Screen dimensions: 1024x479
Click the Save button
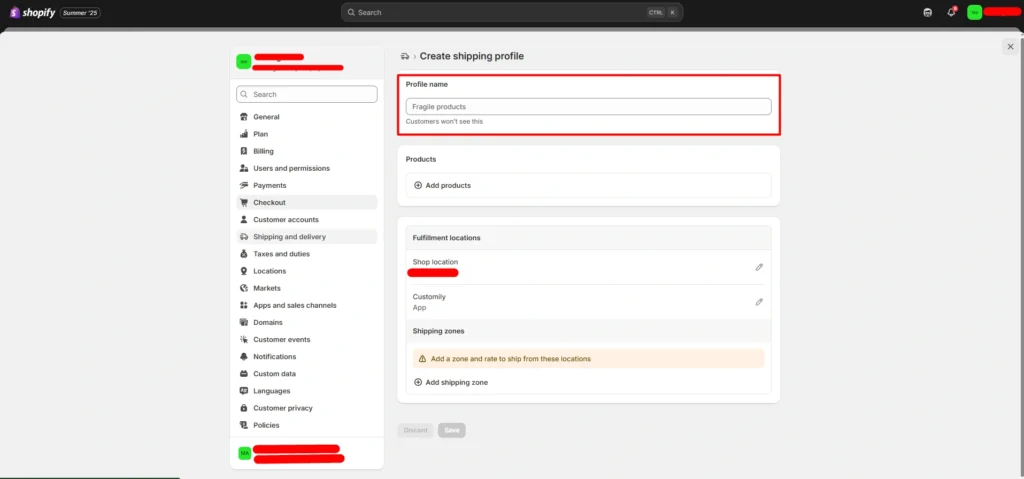(452, 430)
